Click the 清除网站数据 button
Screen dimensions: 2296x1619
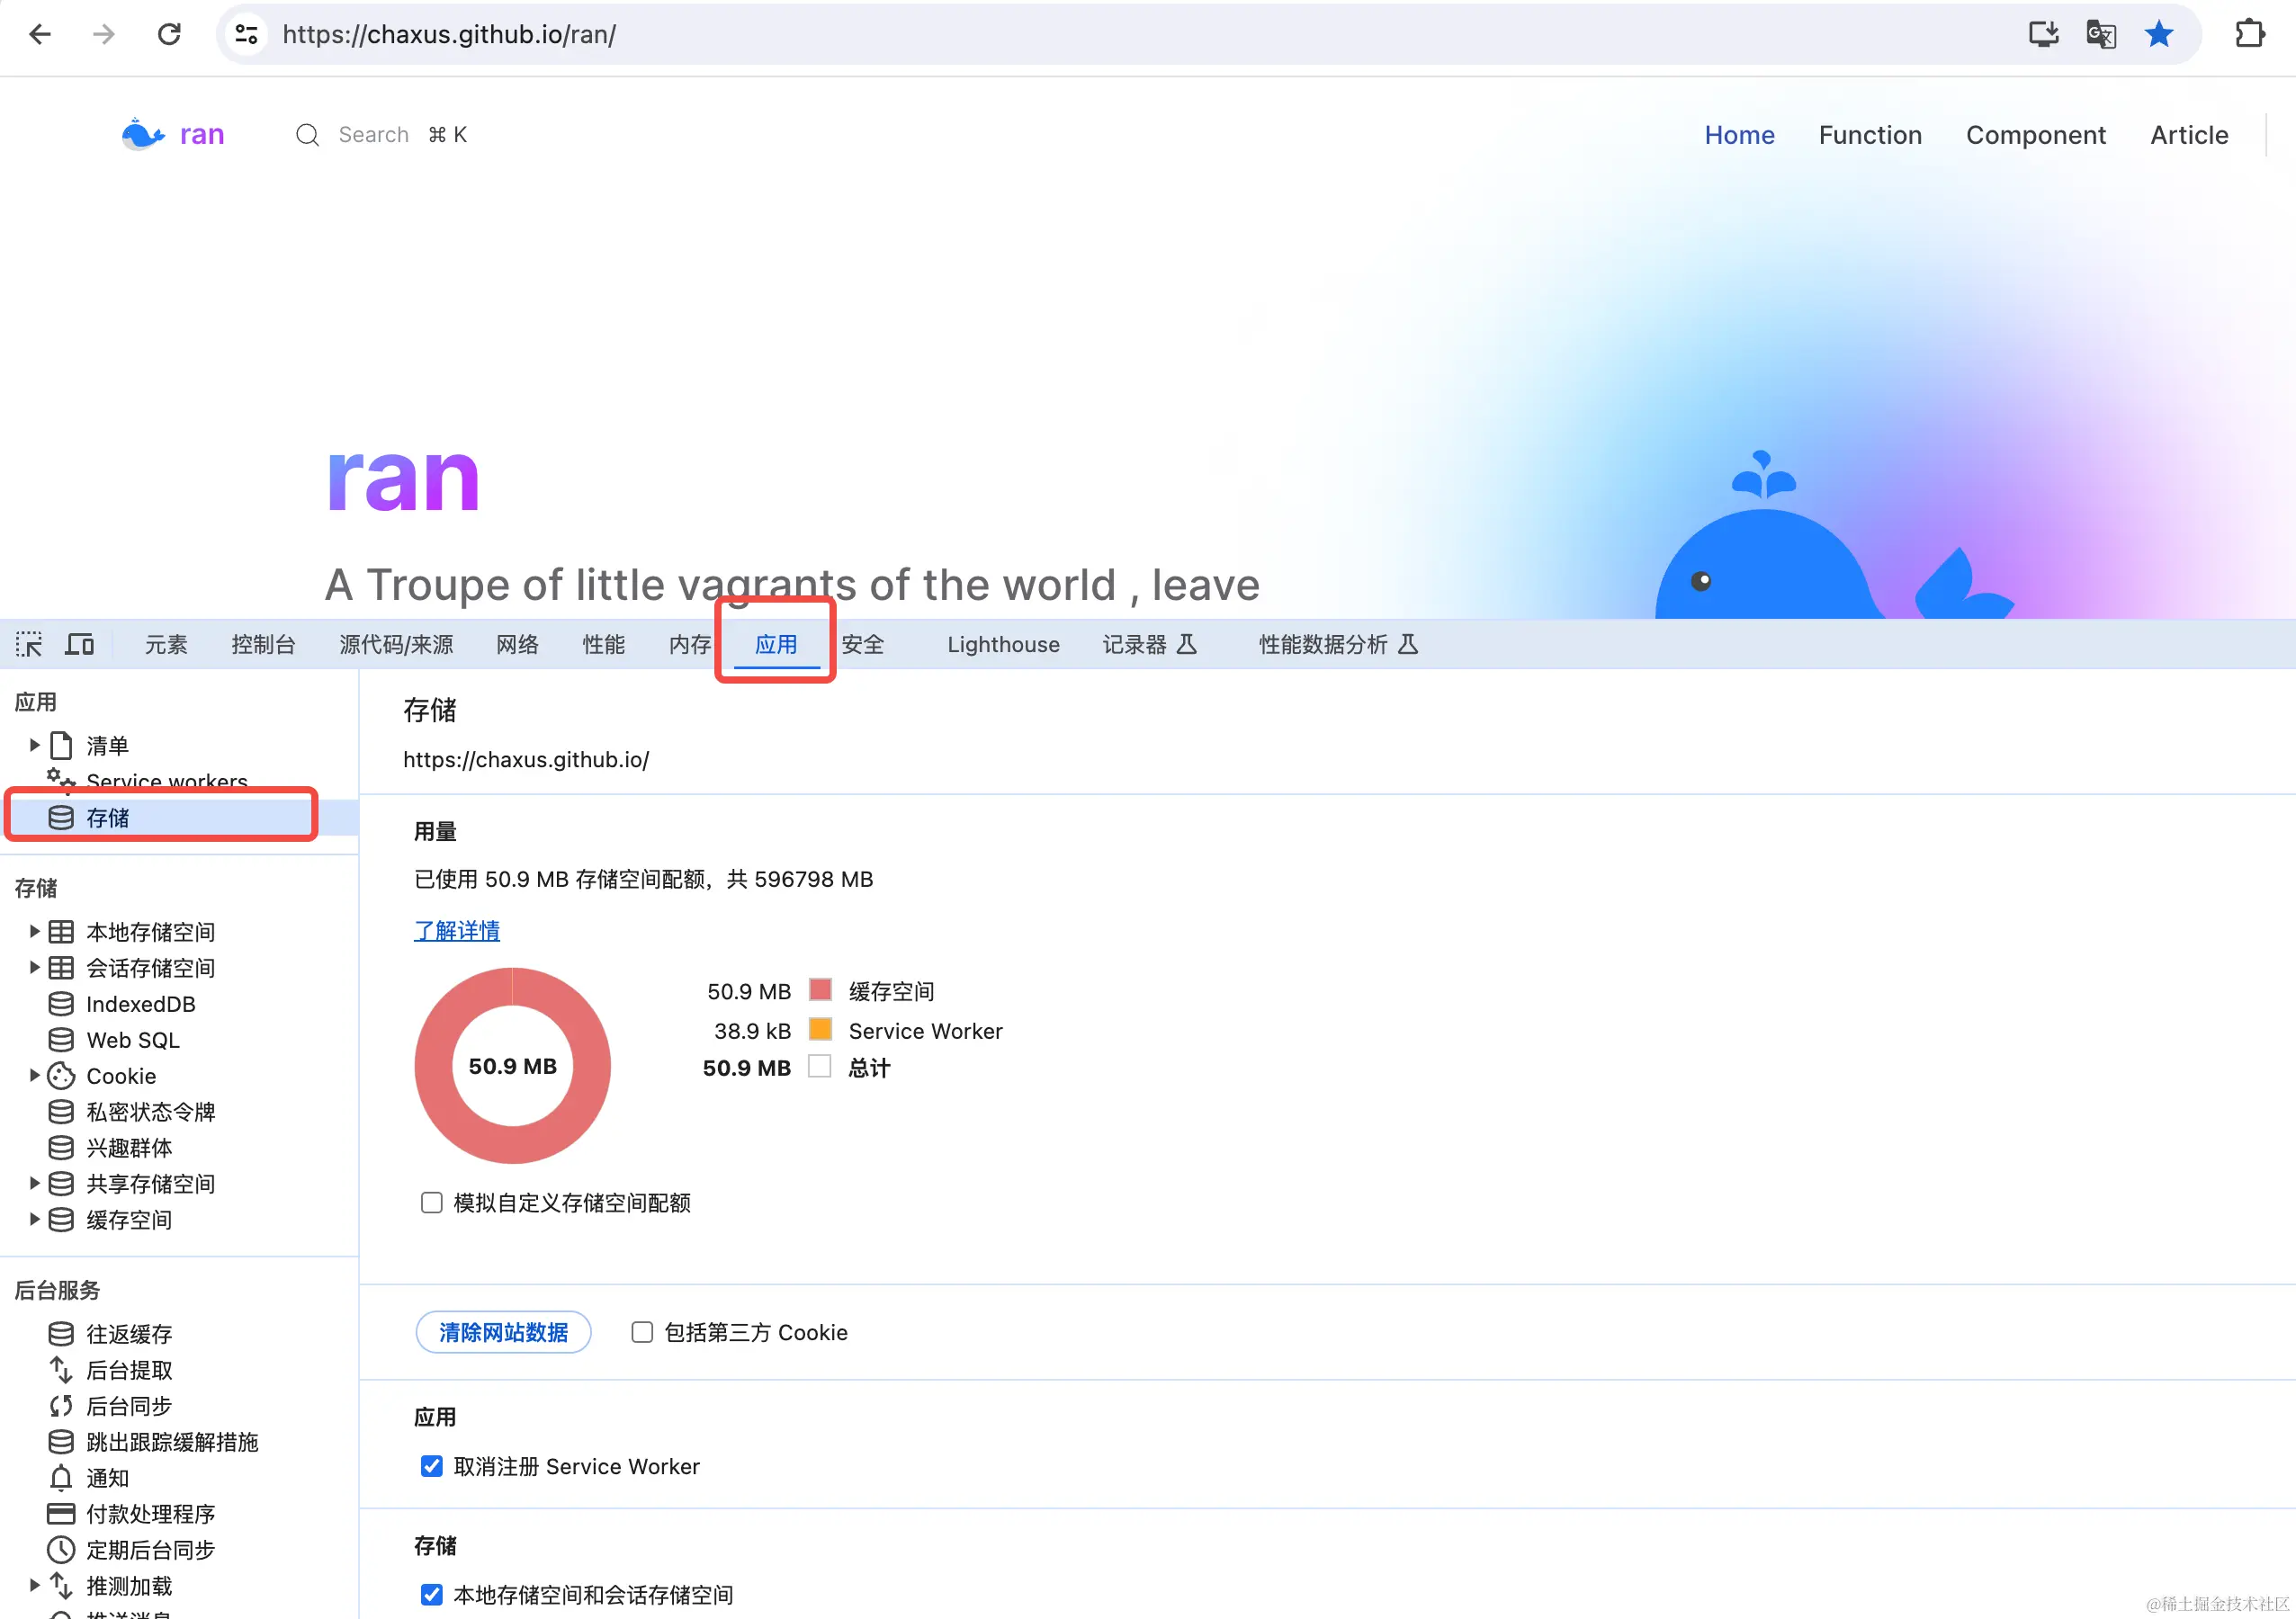[503, 1332]
